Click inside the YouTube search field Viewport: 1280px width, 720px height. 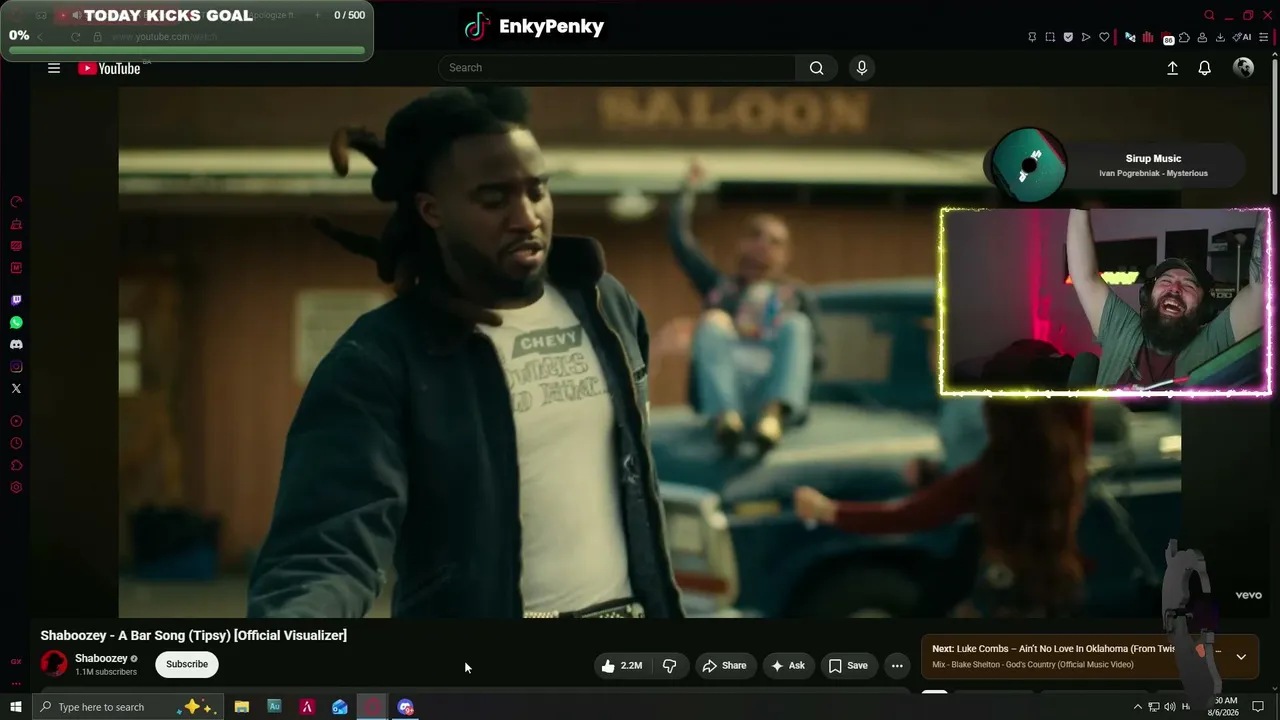click(617, 68)
